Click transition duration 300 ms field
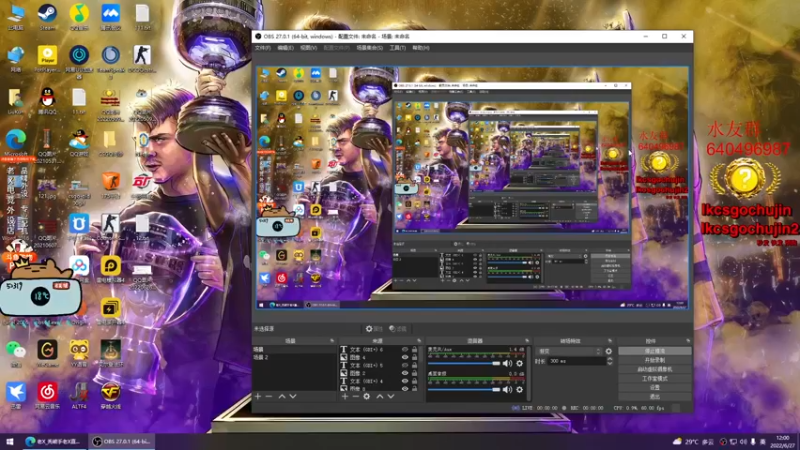The width and height of the screenshot is (800, 450). pos(577,361)
